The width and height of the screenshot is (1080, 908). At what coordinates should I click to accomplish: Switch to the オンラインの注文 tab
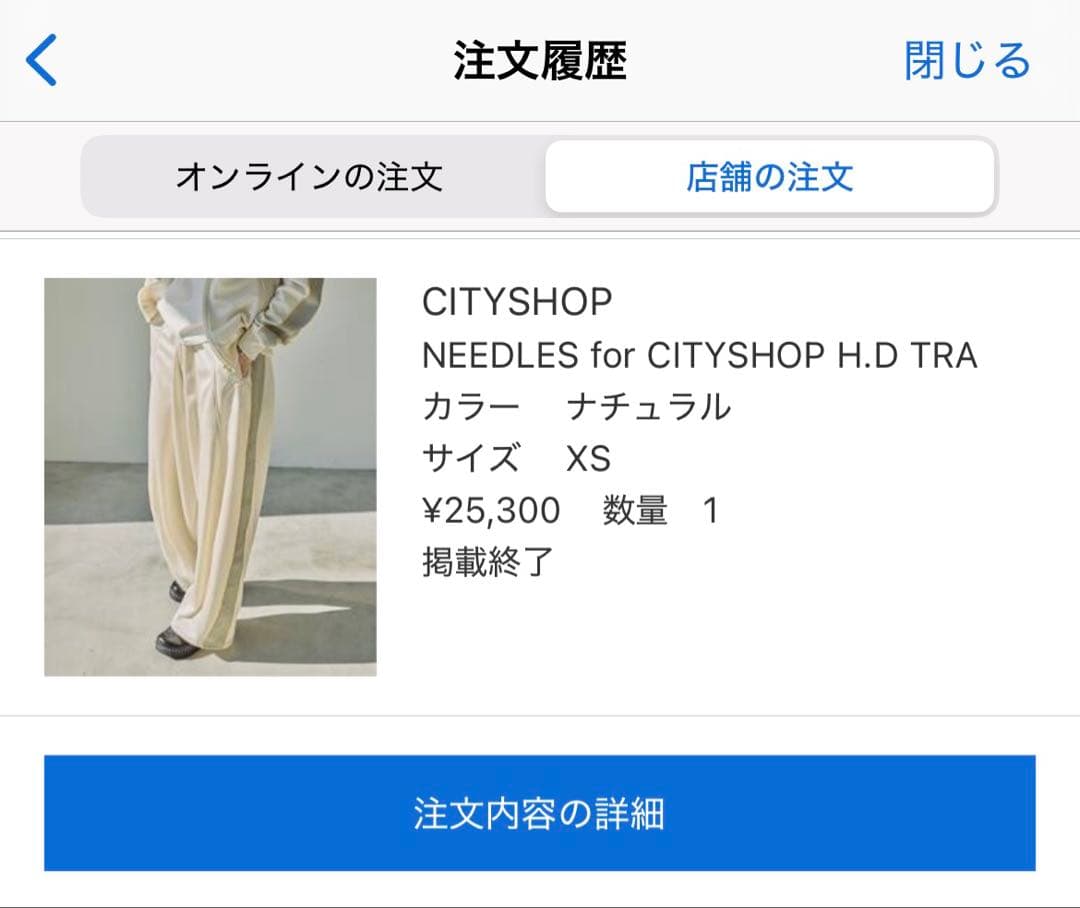(309, 176)
